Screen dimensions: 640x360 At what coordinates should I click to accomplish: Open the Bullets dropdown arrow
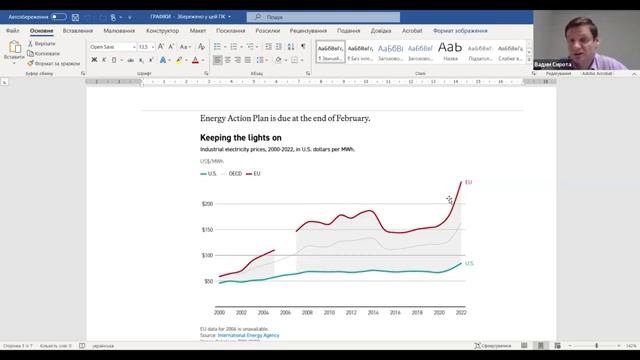pyautogui.click(x=224, y=47)
